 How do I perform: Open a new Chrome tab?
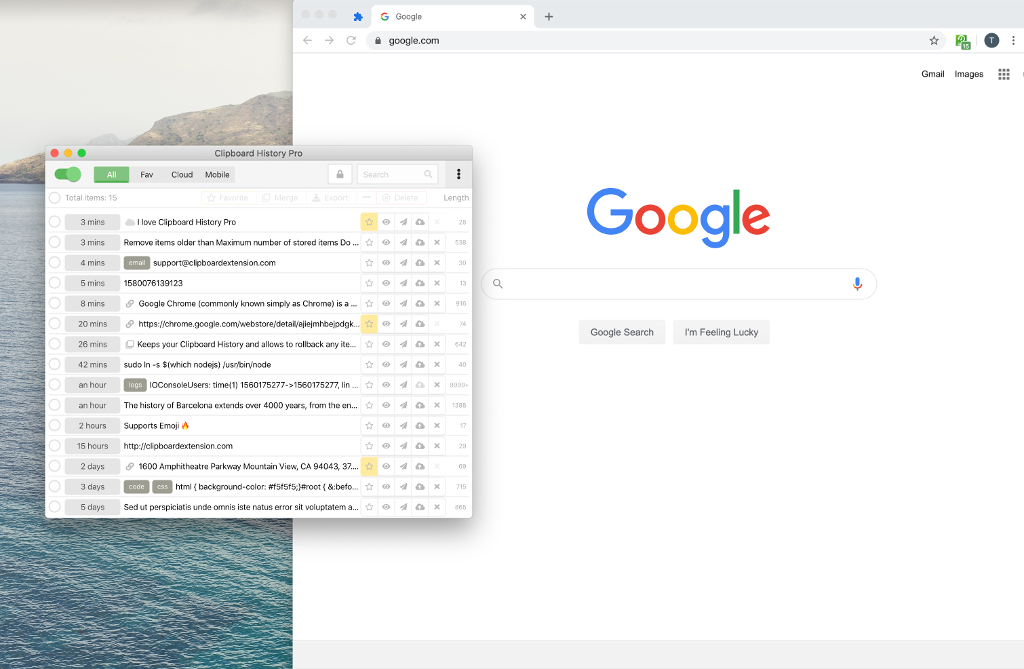(x=549, y=16)
